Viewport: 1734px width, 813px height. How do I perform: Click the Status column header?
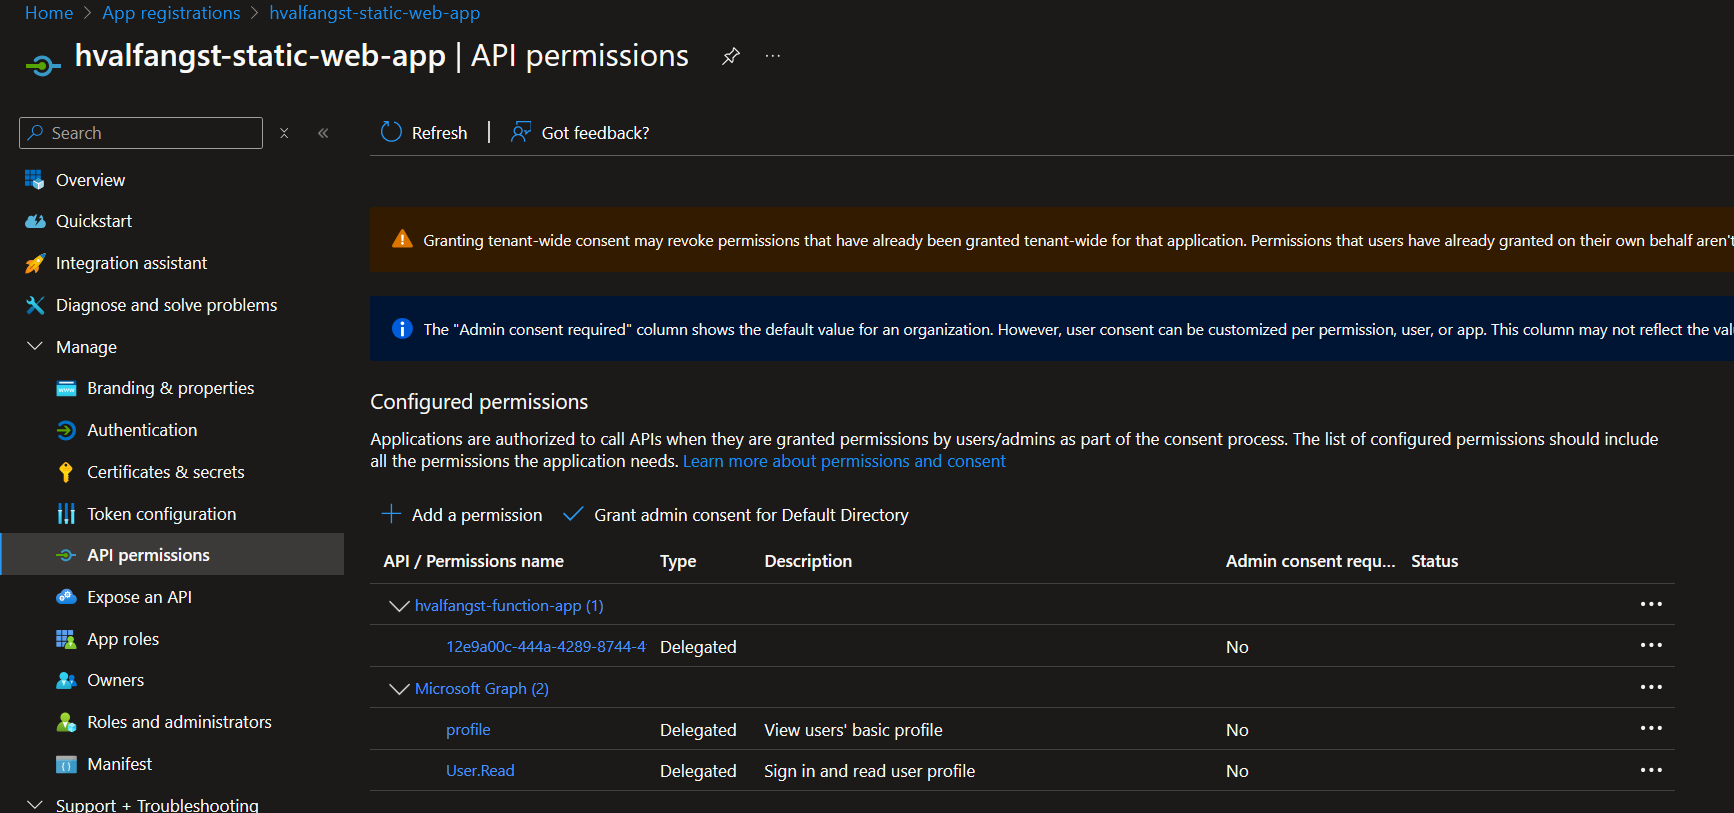1435,561
